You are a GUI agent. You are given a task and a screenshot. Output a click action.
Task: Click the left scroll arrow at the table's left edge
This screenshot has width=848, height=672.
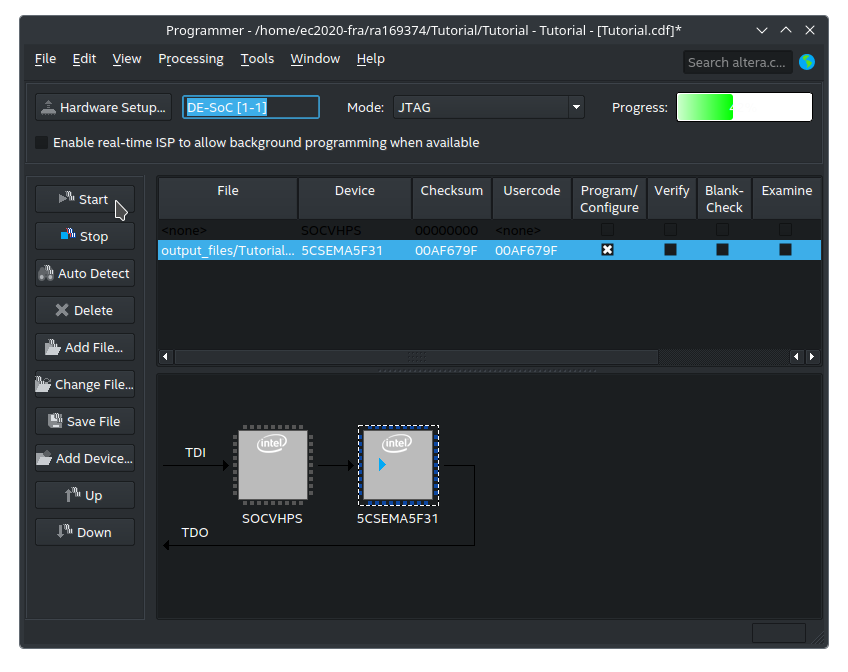[x=165, y=357]
